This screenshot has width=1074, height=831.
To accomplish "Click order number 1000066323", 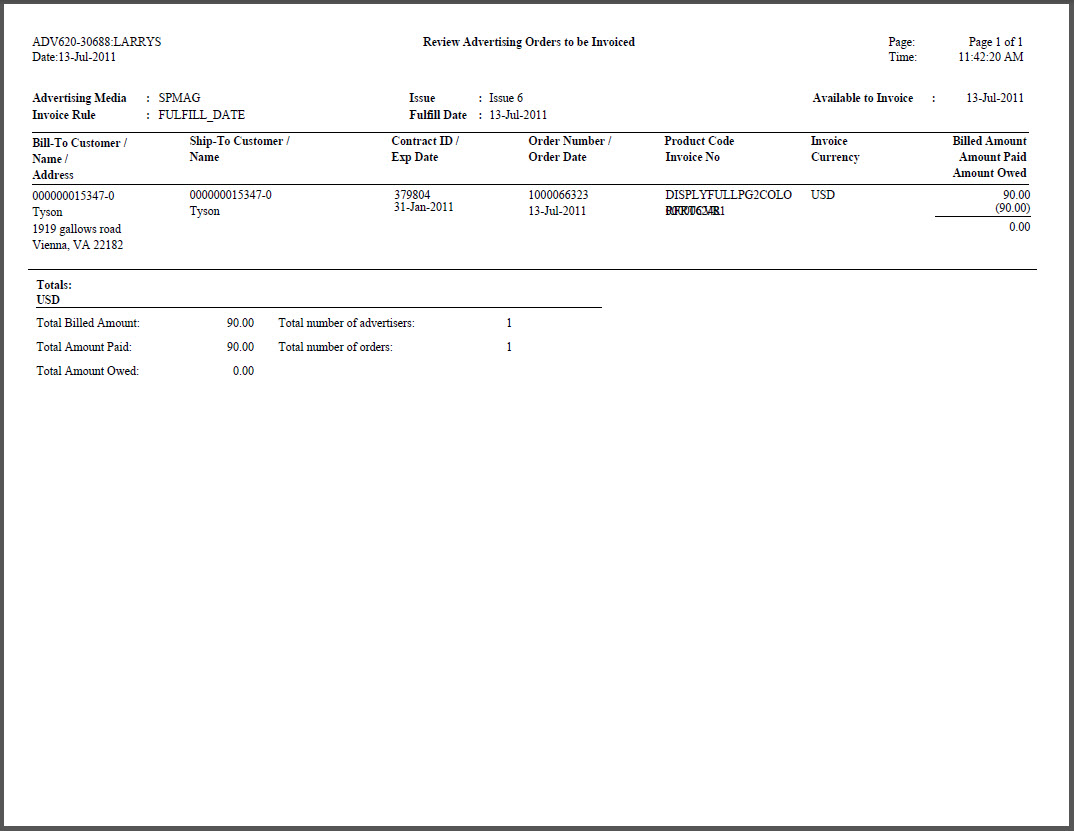I will [x=558, y=195].
